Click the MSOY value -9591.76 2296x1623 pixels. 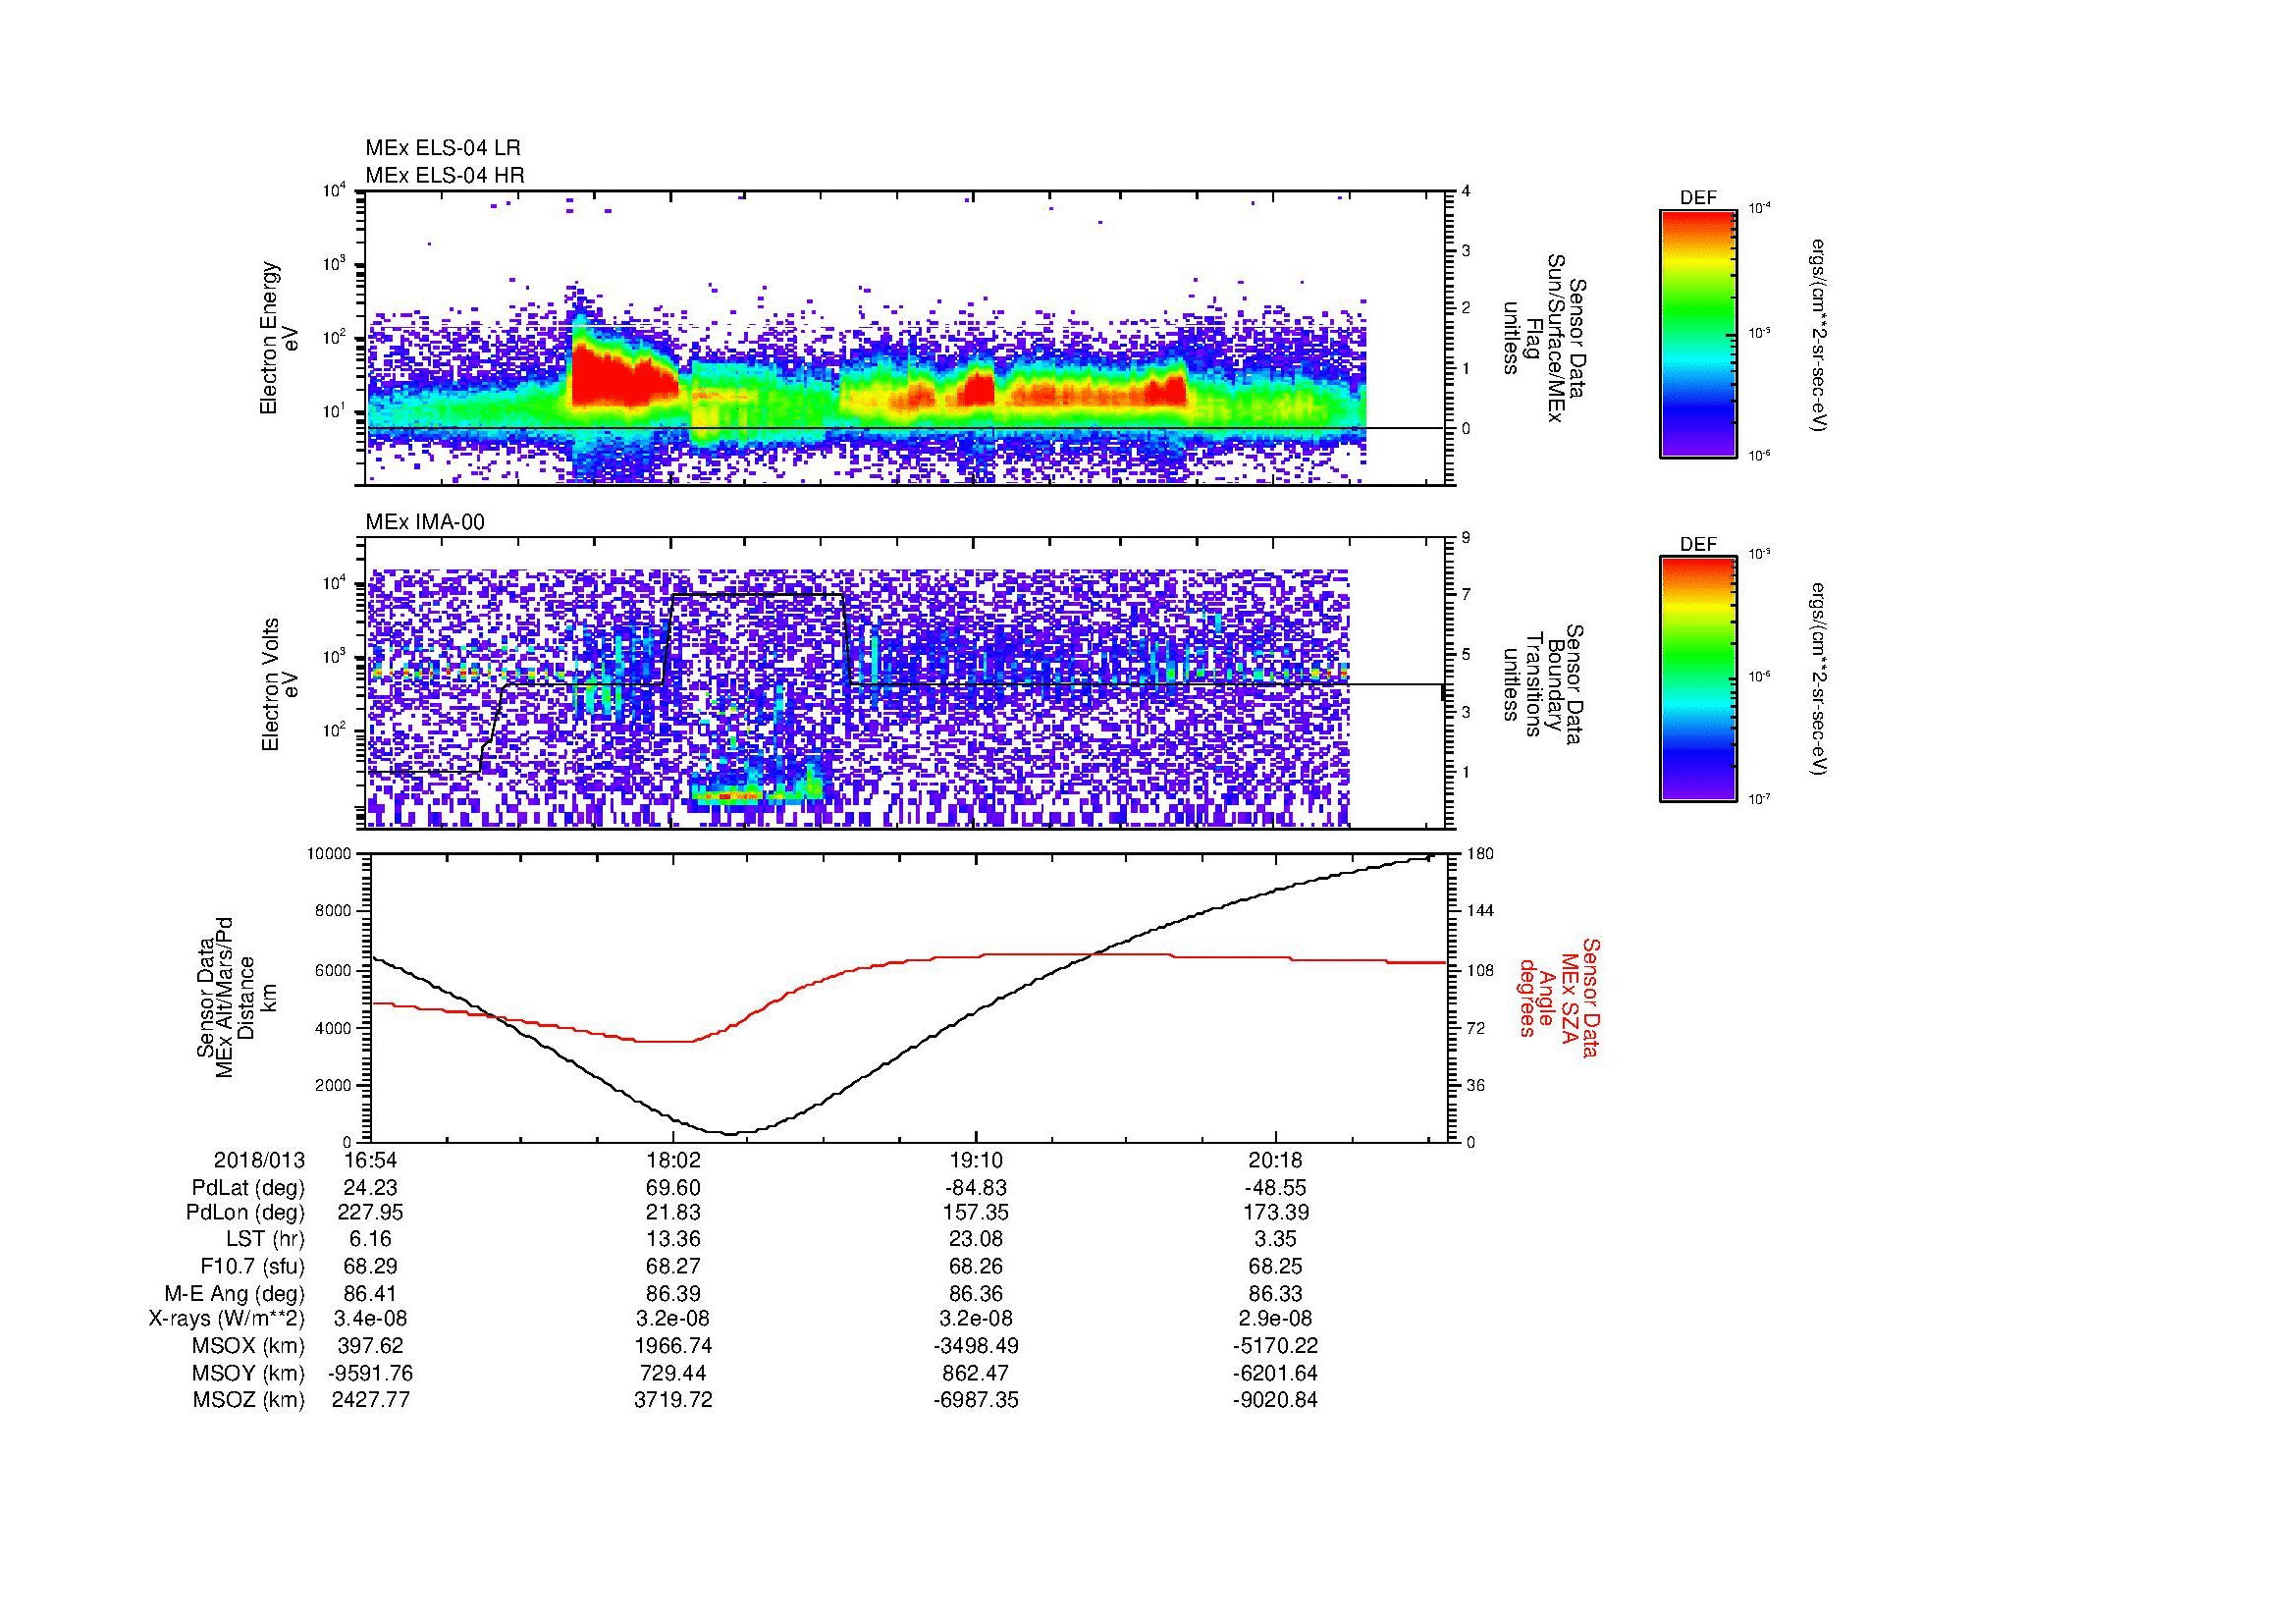point(371,1373)
